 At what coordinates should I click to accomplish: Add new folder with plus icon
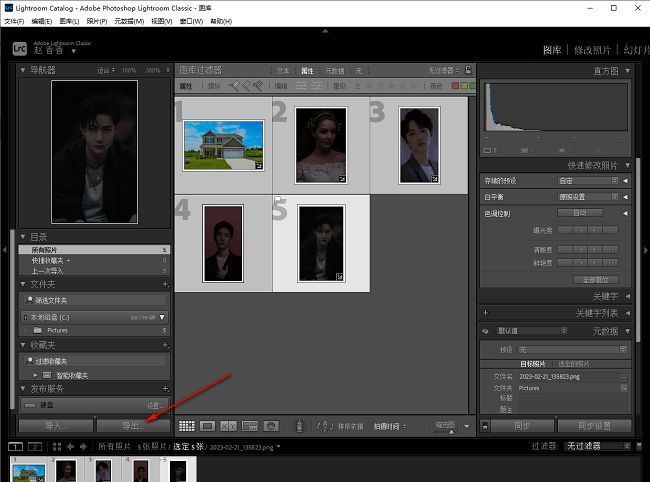pyautogui.click(x=164, y=284)
